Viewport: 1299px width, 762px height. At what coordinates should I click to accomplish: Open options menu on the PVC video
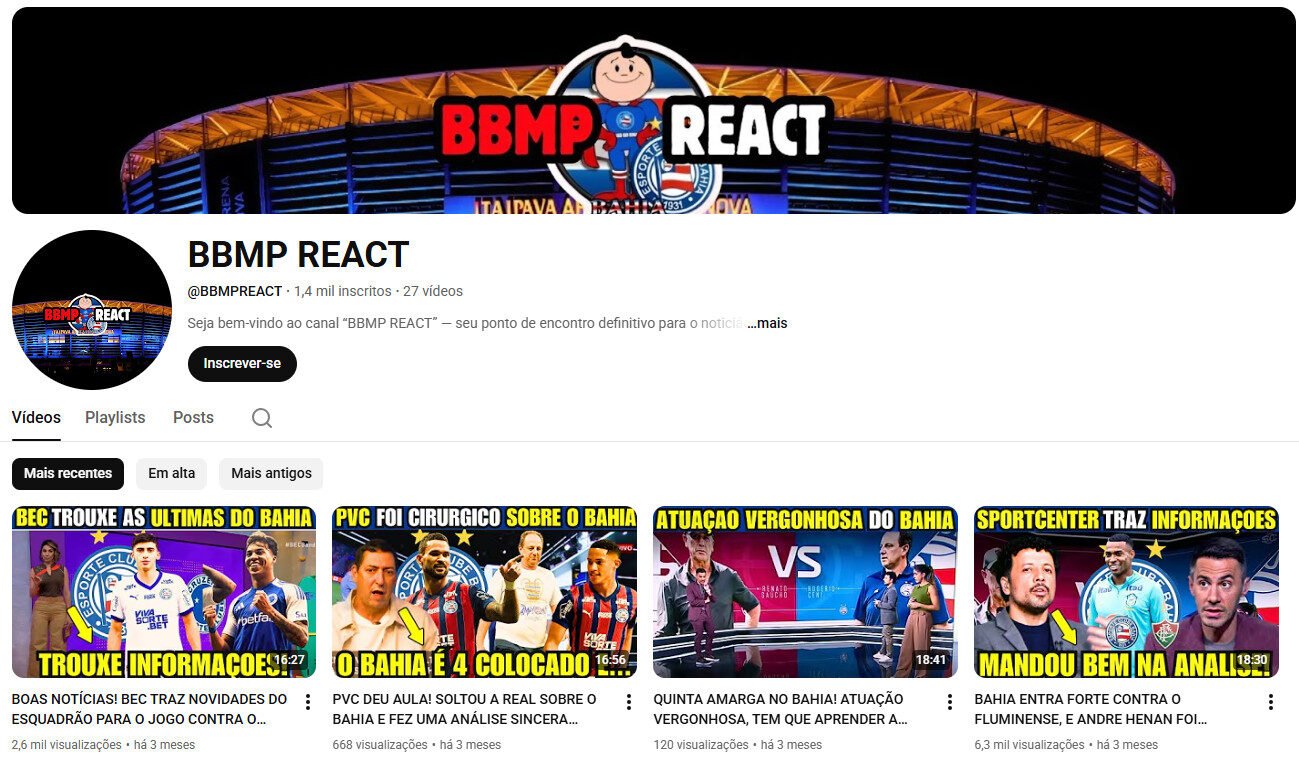tap(628, 701)
